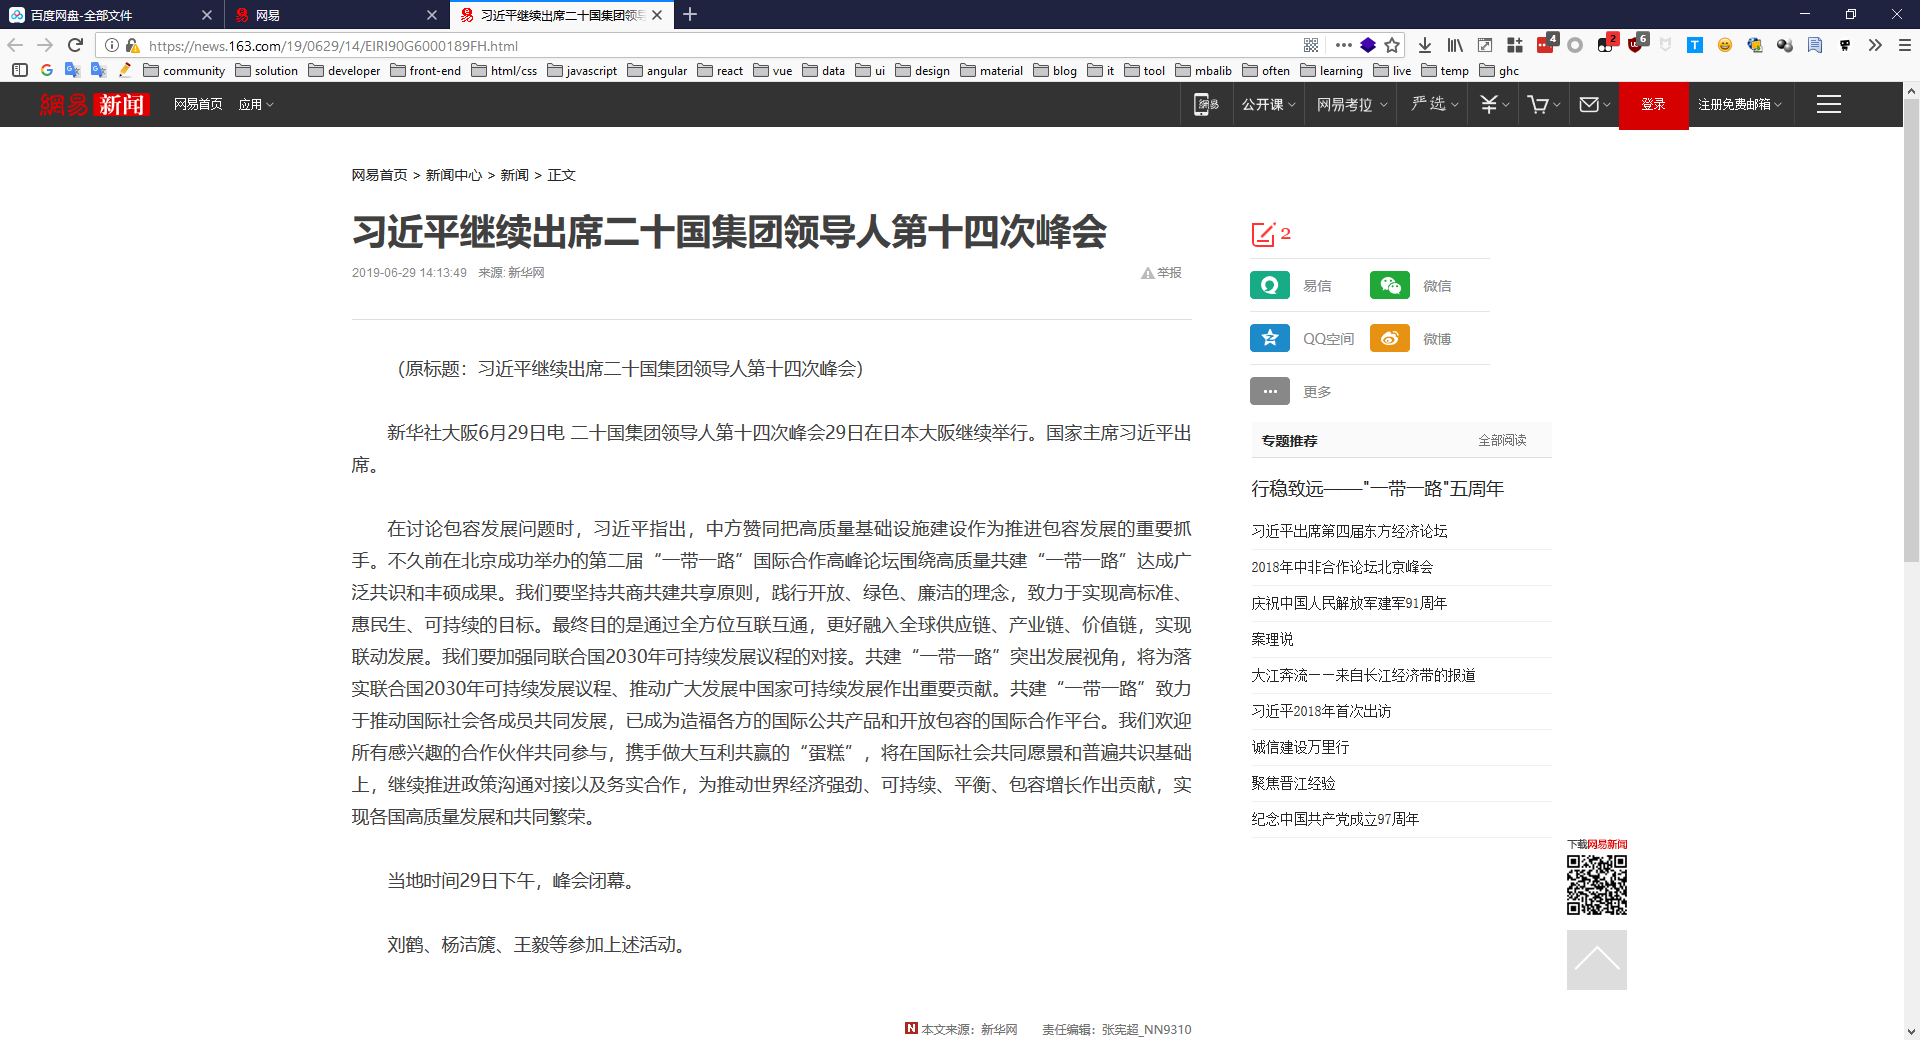Share to QQ空间 star icon
Screen dimensions: 1920x1040
click(x=1270, y=338)
